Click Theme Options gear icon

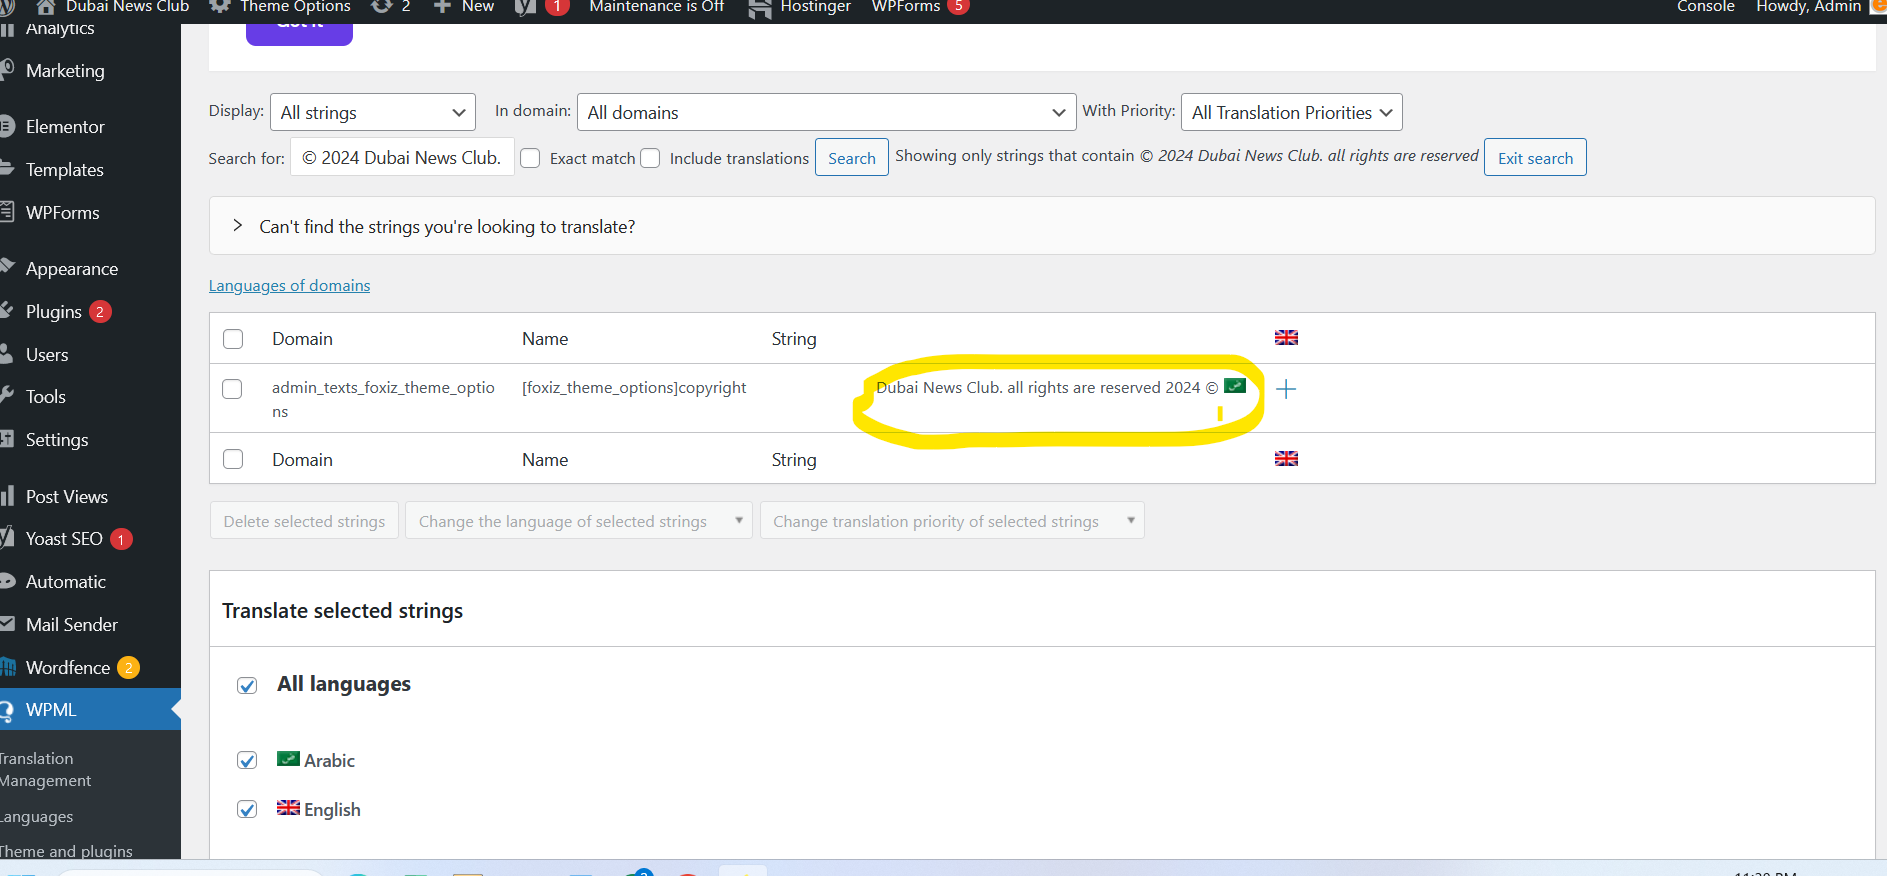tap(220, 6)
